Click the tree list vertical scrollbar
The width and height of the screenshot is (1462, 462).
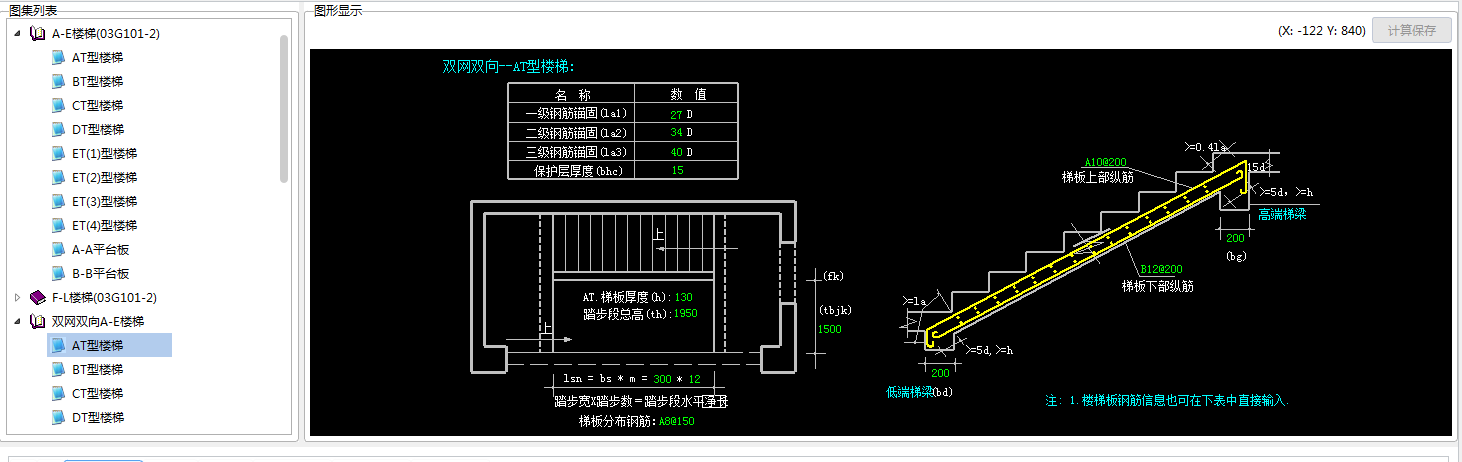click(284, 108)
